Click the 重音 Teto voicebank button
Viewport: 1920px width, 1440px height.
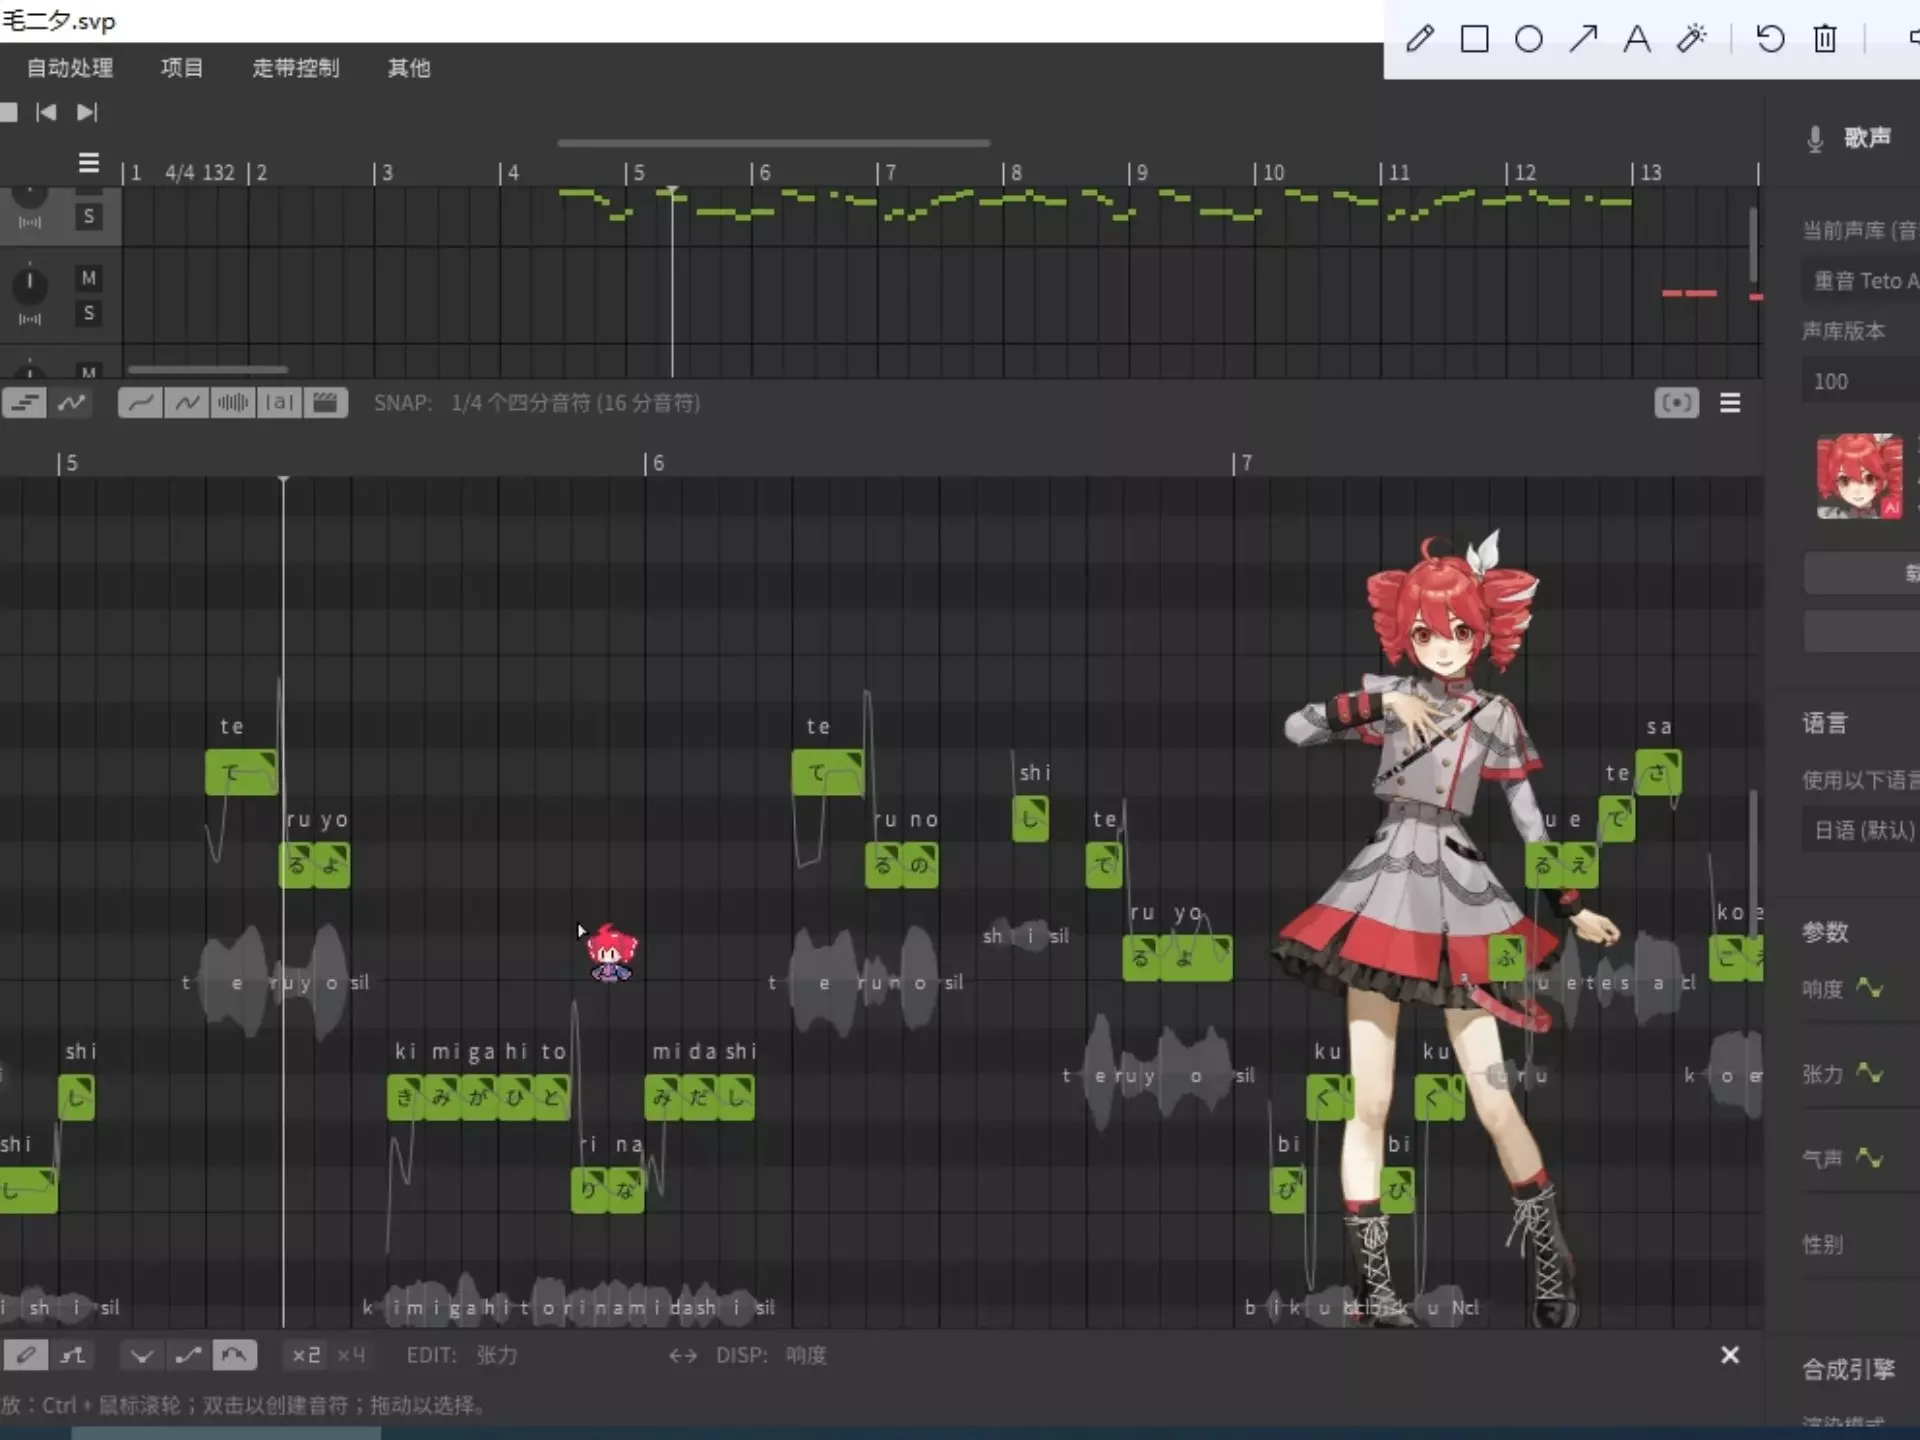point(1864,281)
